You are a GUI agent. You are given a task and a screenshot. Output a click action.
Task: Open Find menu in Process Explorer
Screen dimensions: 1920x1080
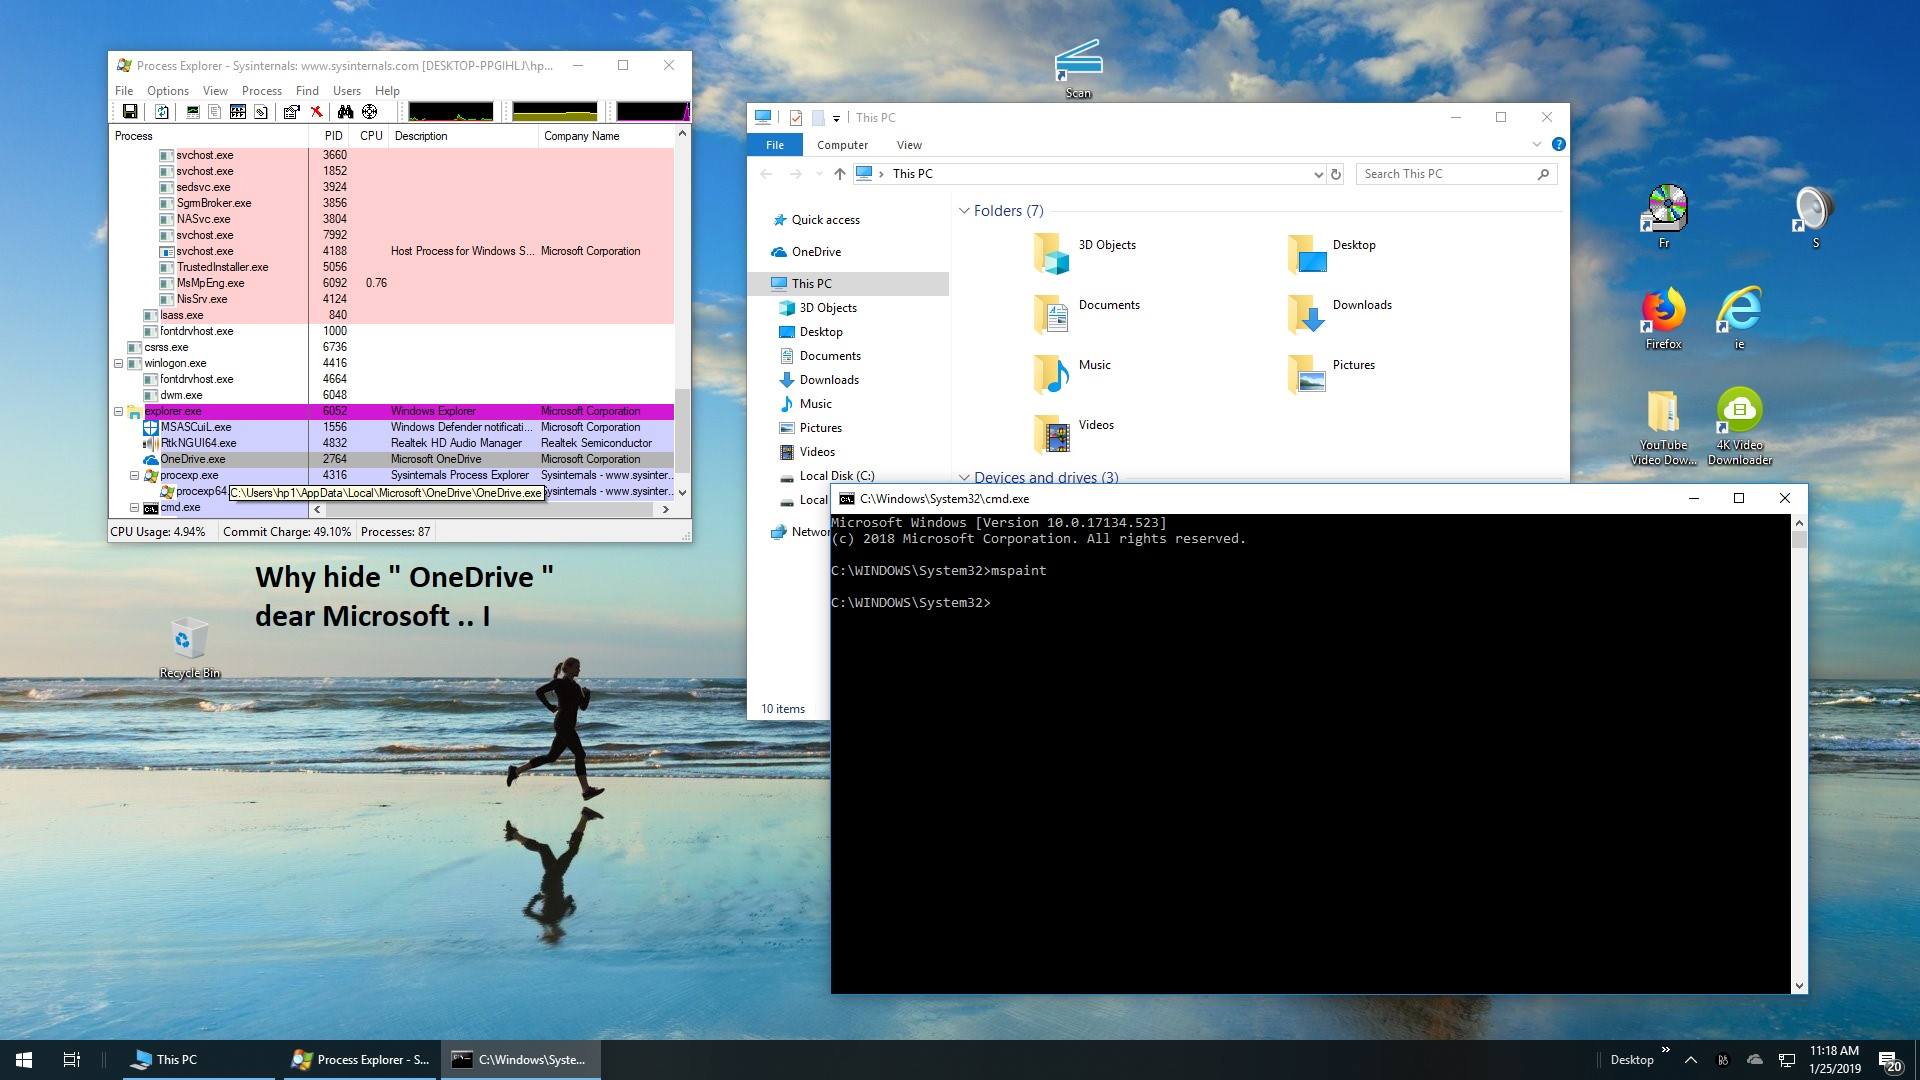point(307,91)
